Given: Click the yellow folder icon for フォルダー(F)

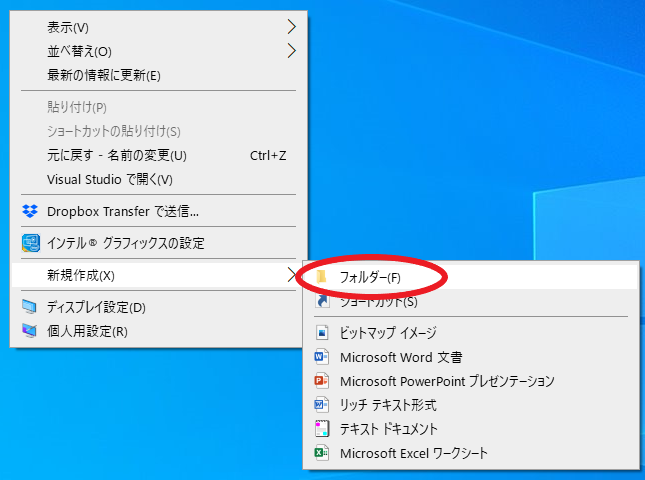Looking at the screenshot, I should coord(322,277).
